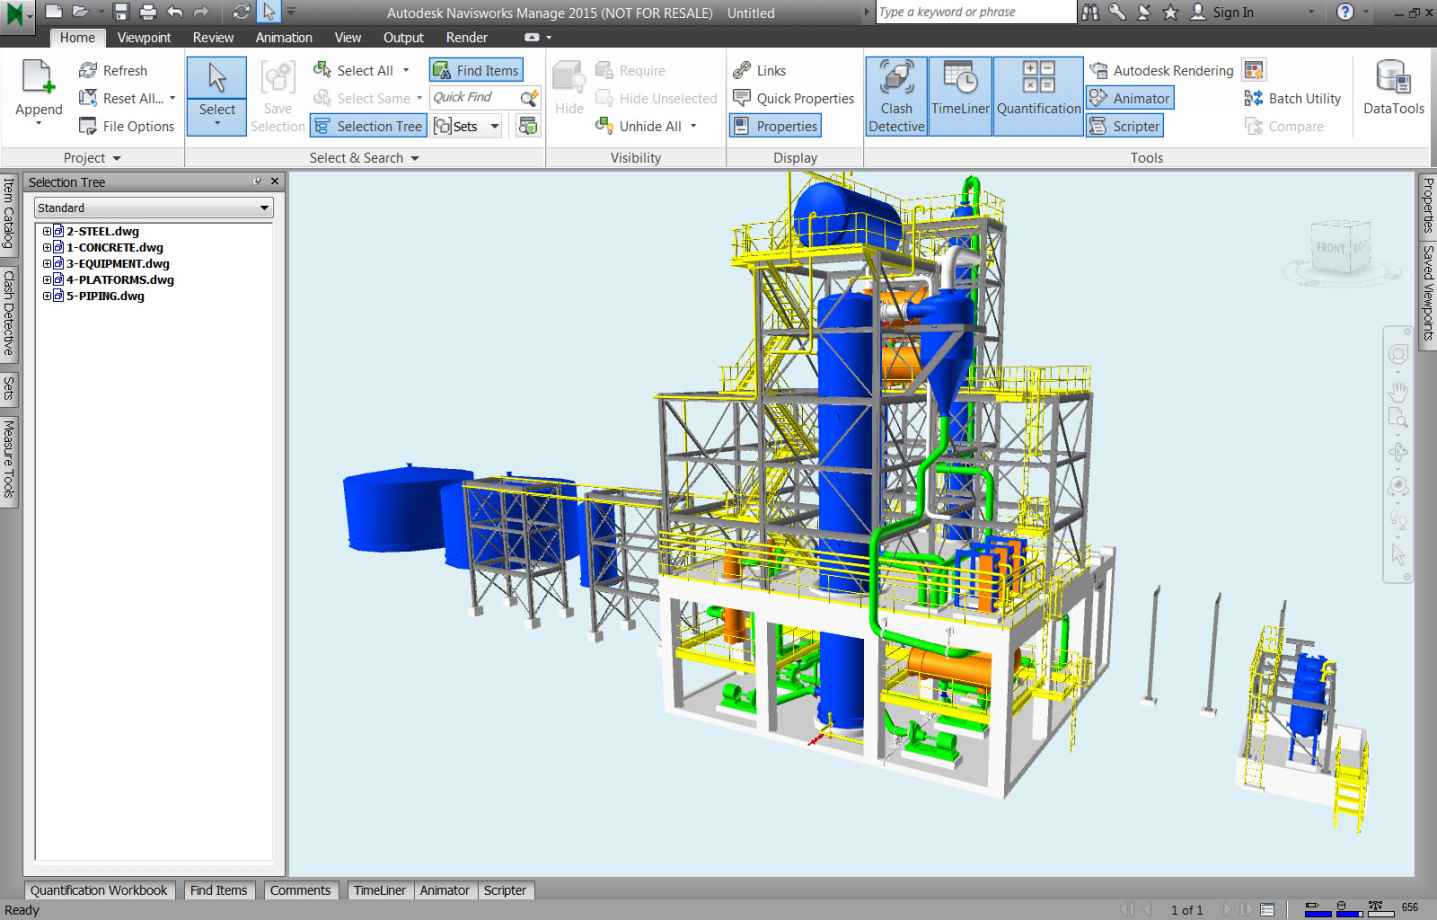This screenshot has height=920, width=1437.
Task: Click the Quick Find search icon
Action: [x=529, y=98]
